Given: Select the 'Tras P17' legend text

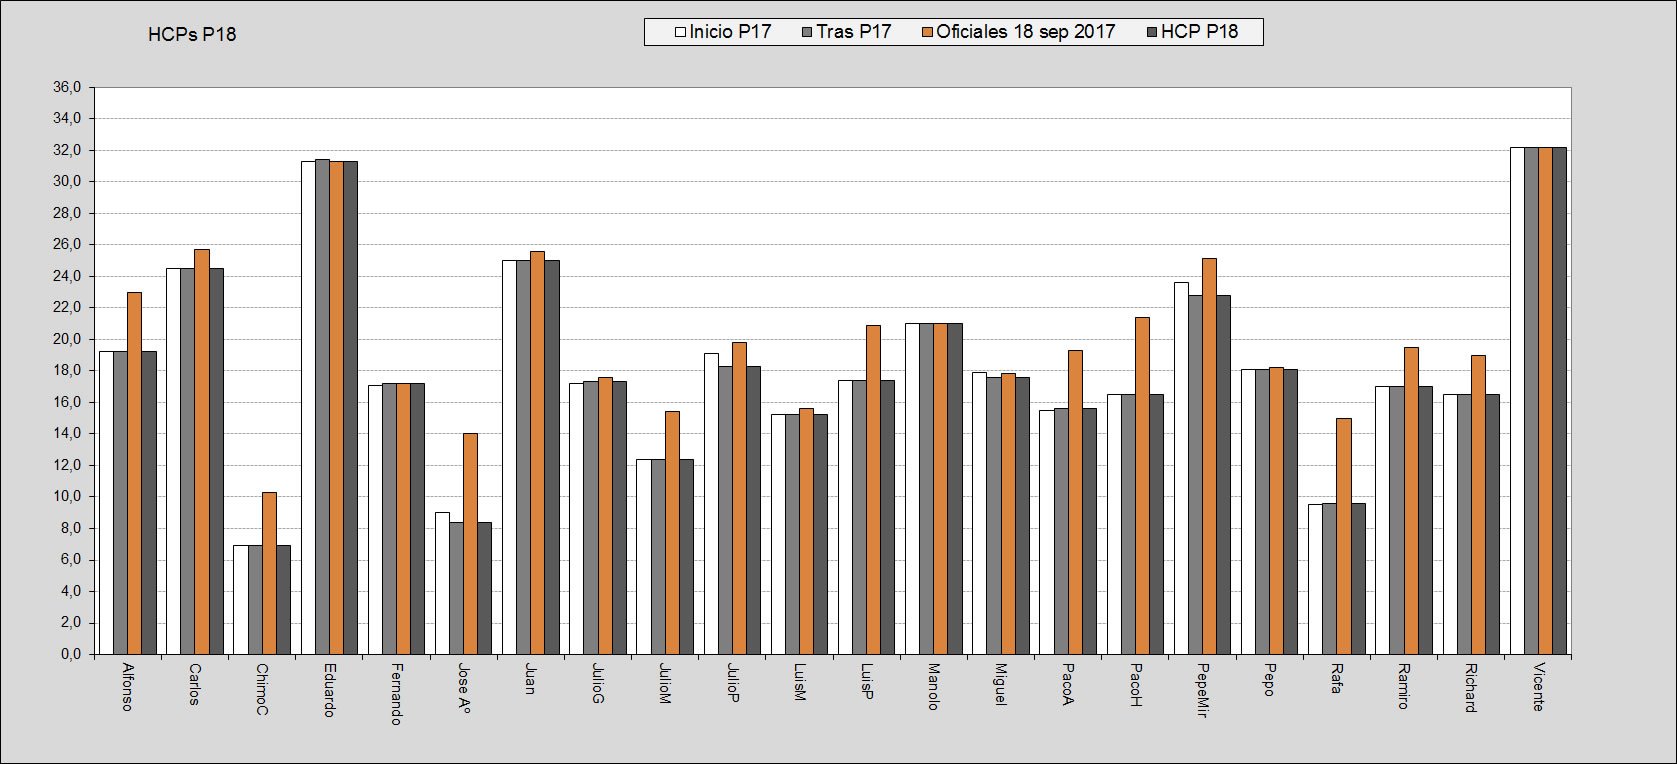Looking at the screenshot, I should coord(853,32).
